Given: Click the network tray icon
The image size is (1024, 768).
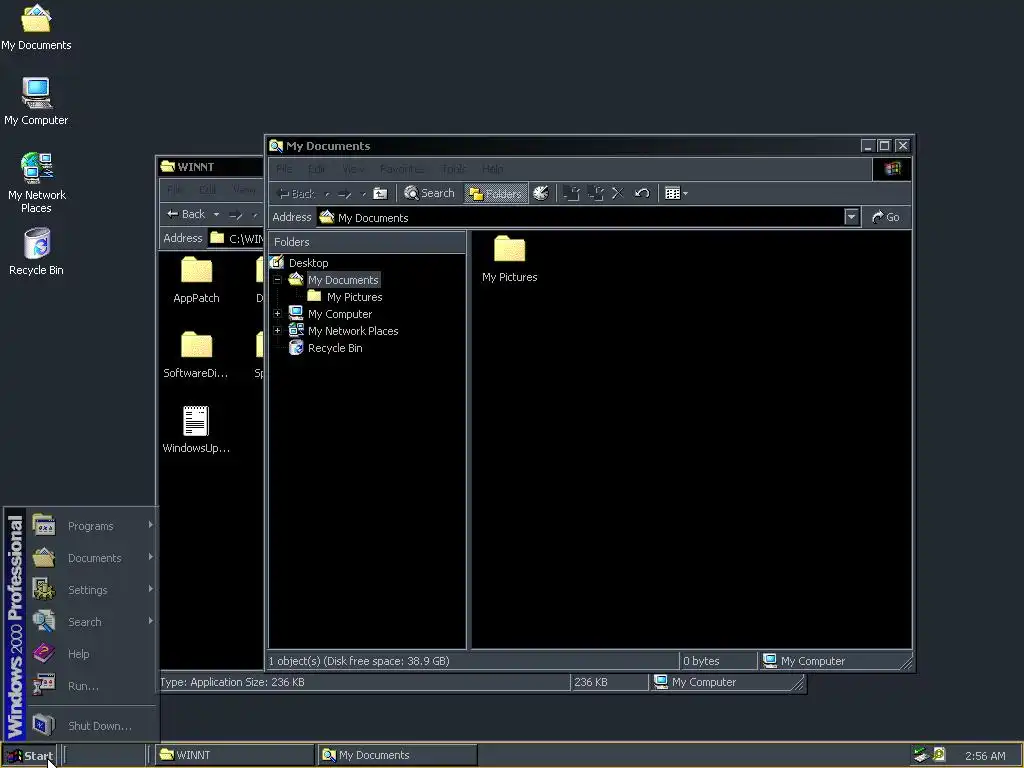Looking at the screenshot, I should click(921, 755).
